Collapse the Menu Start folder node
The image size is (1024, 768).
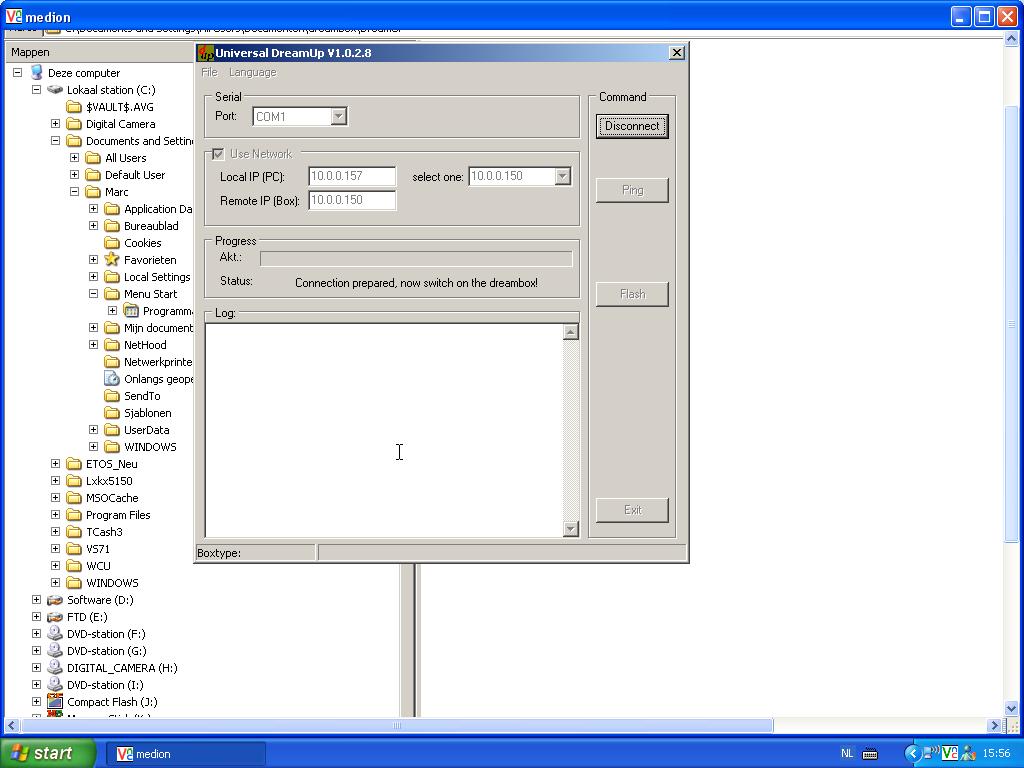93,293
